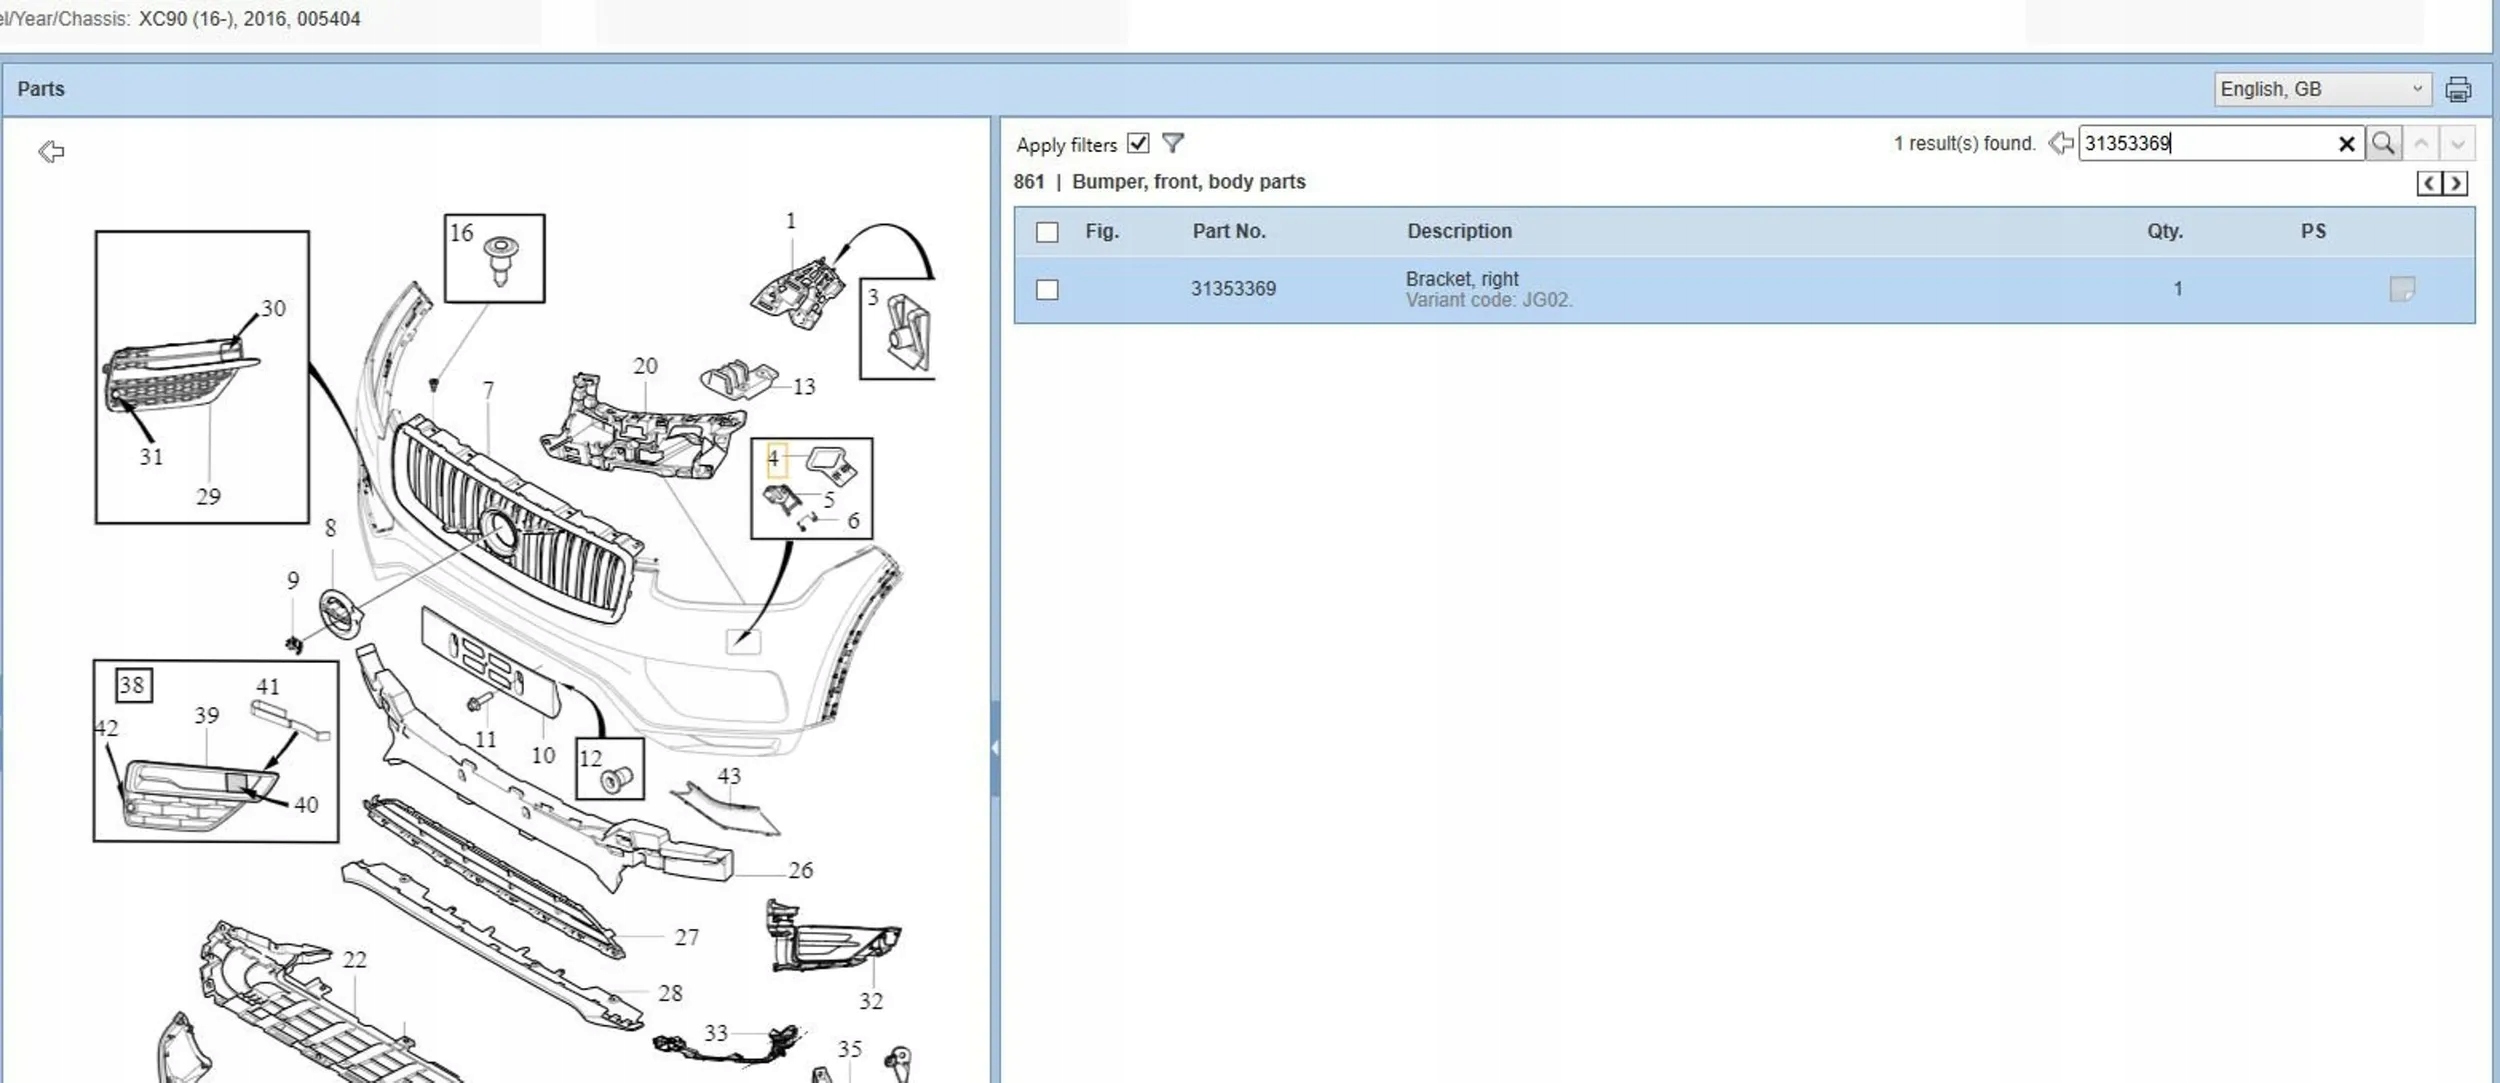The height and width of the screenshot is (1083, 2500).
Task: Go to next section with right chevron
Action: (x=2455, y=183)
